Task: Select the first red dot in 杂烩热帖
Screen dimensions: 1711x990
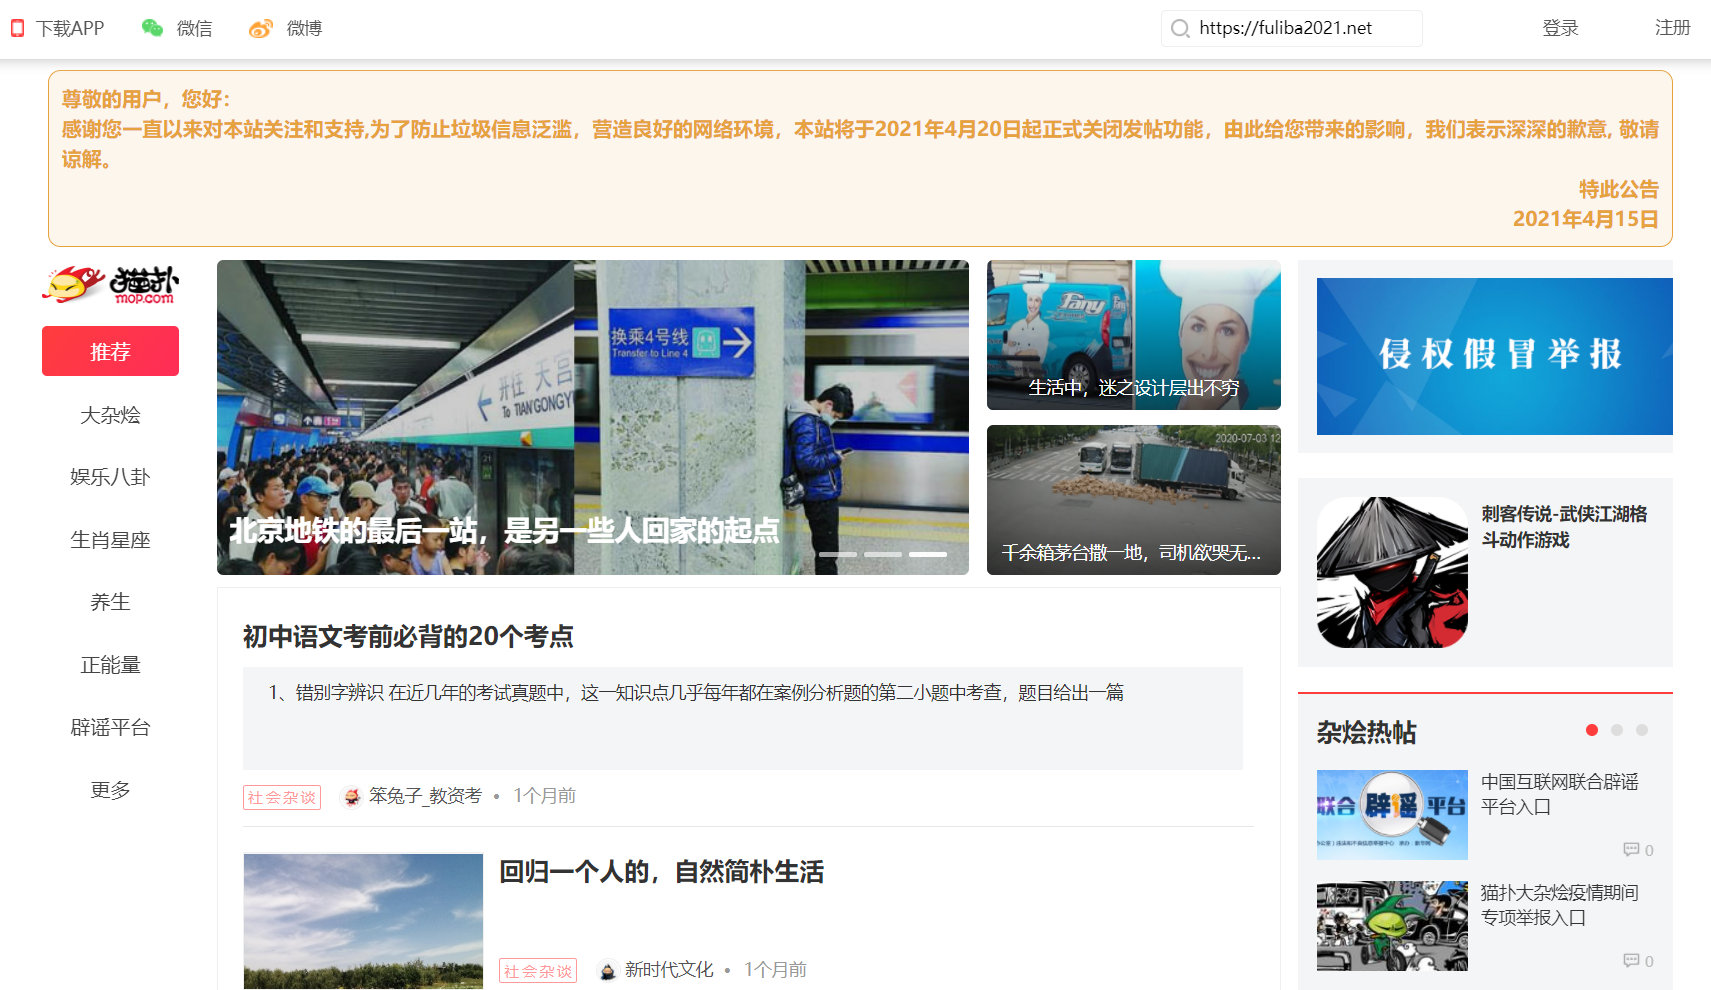Action: coord(1592,730)
